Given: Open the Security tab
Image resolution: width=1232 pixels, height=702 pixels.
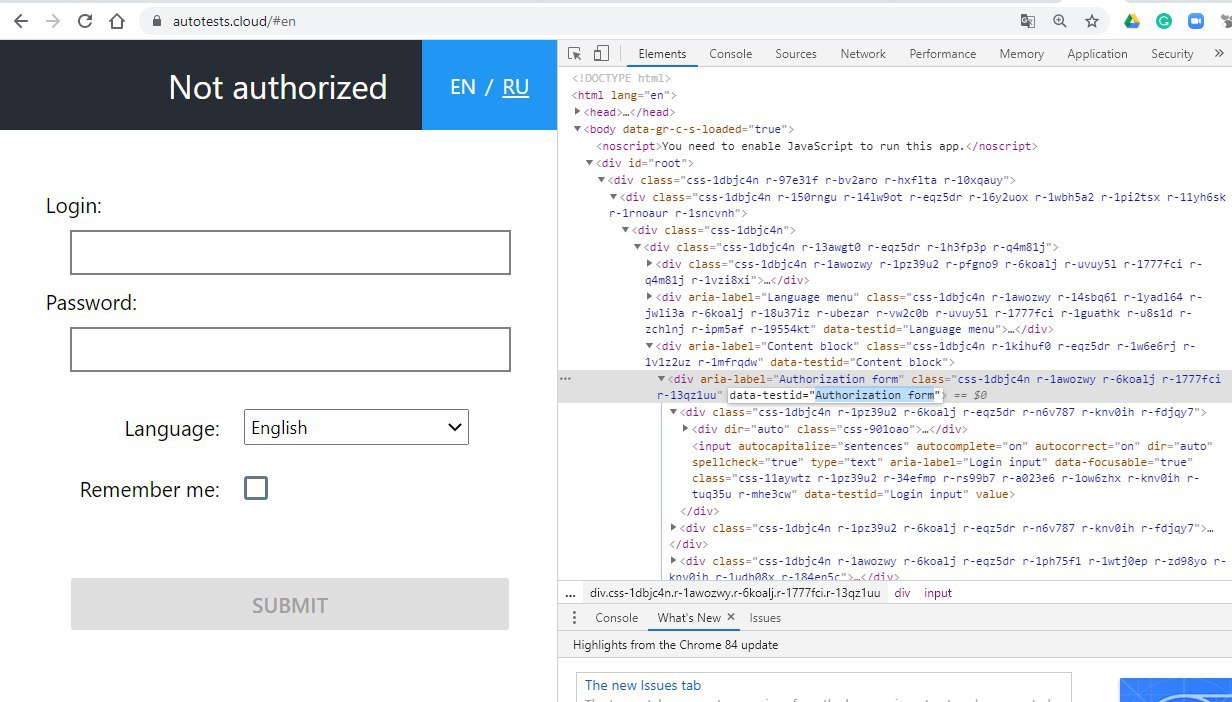Looking at the screenshot, I should click(x=1172, y=54).
